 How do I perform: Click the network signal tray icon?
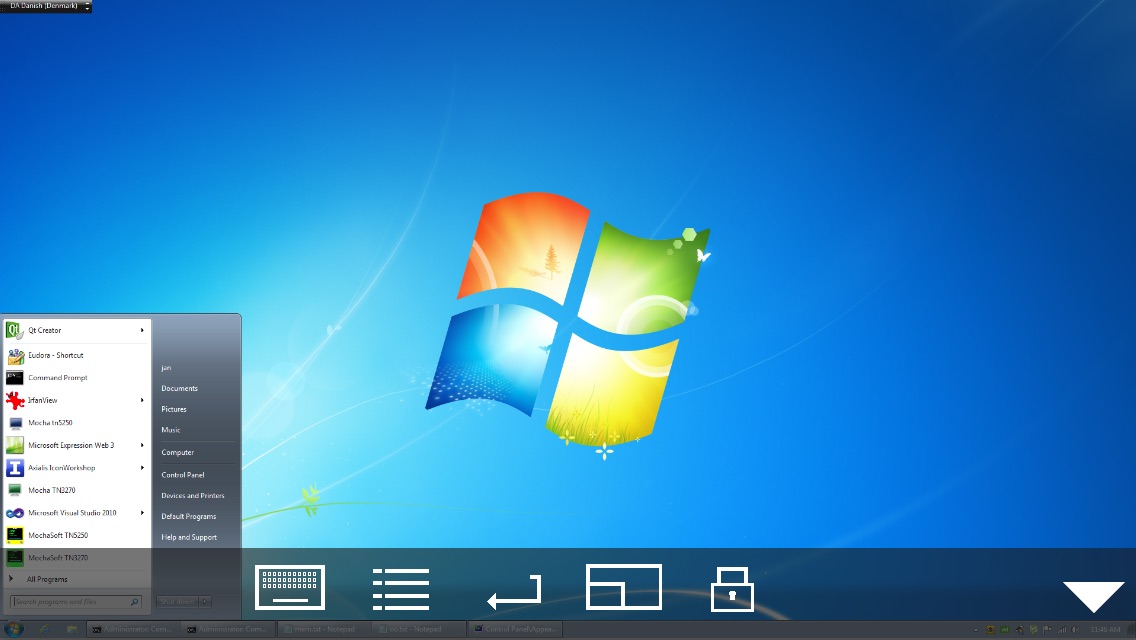(1062, 630)
